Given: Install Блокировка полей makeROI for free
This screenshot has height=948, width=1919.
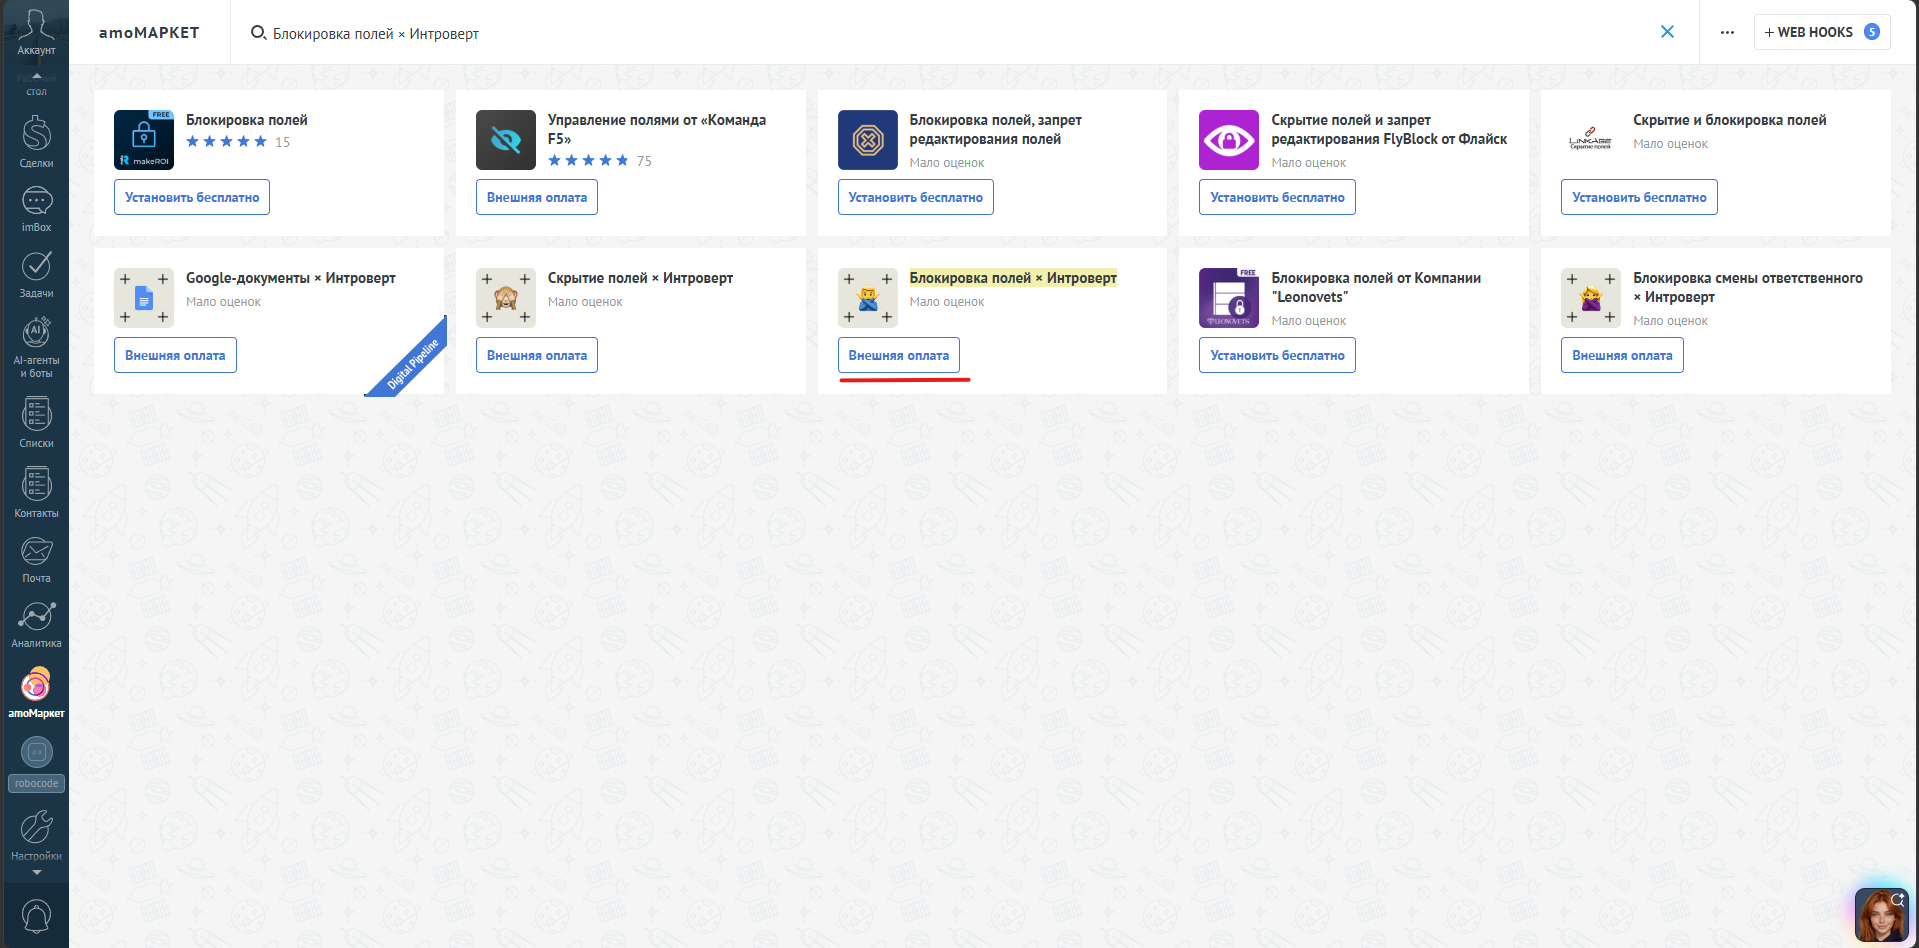Looking at the screenshot, I should click(192, 197).
